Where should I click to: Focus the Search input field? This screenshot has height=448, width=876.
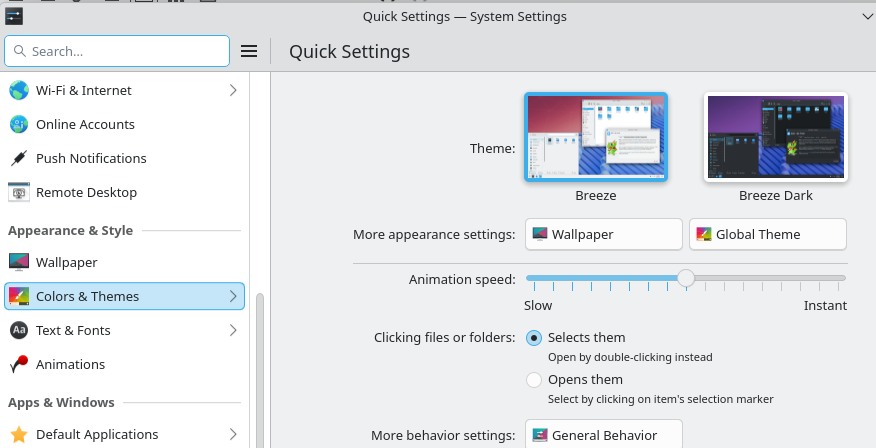tap(117, 51)
